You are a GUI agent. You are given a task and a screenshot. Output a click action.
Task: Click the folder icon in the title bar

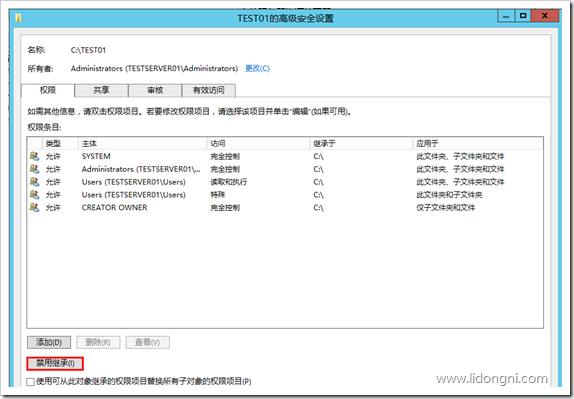[x=19, y=18]
